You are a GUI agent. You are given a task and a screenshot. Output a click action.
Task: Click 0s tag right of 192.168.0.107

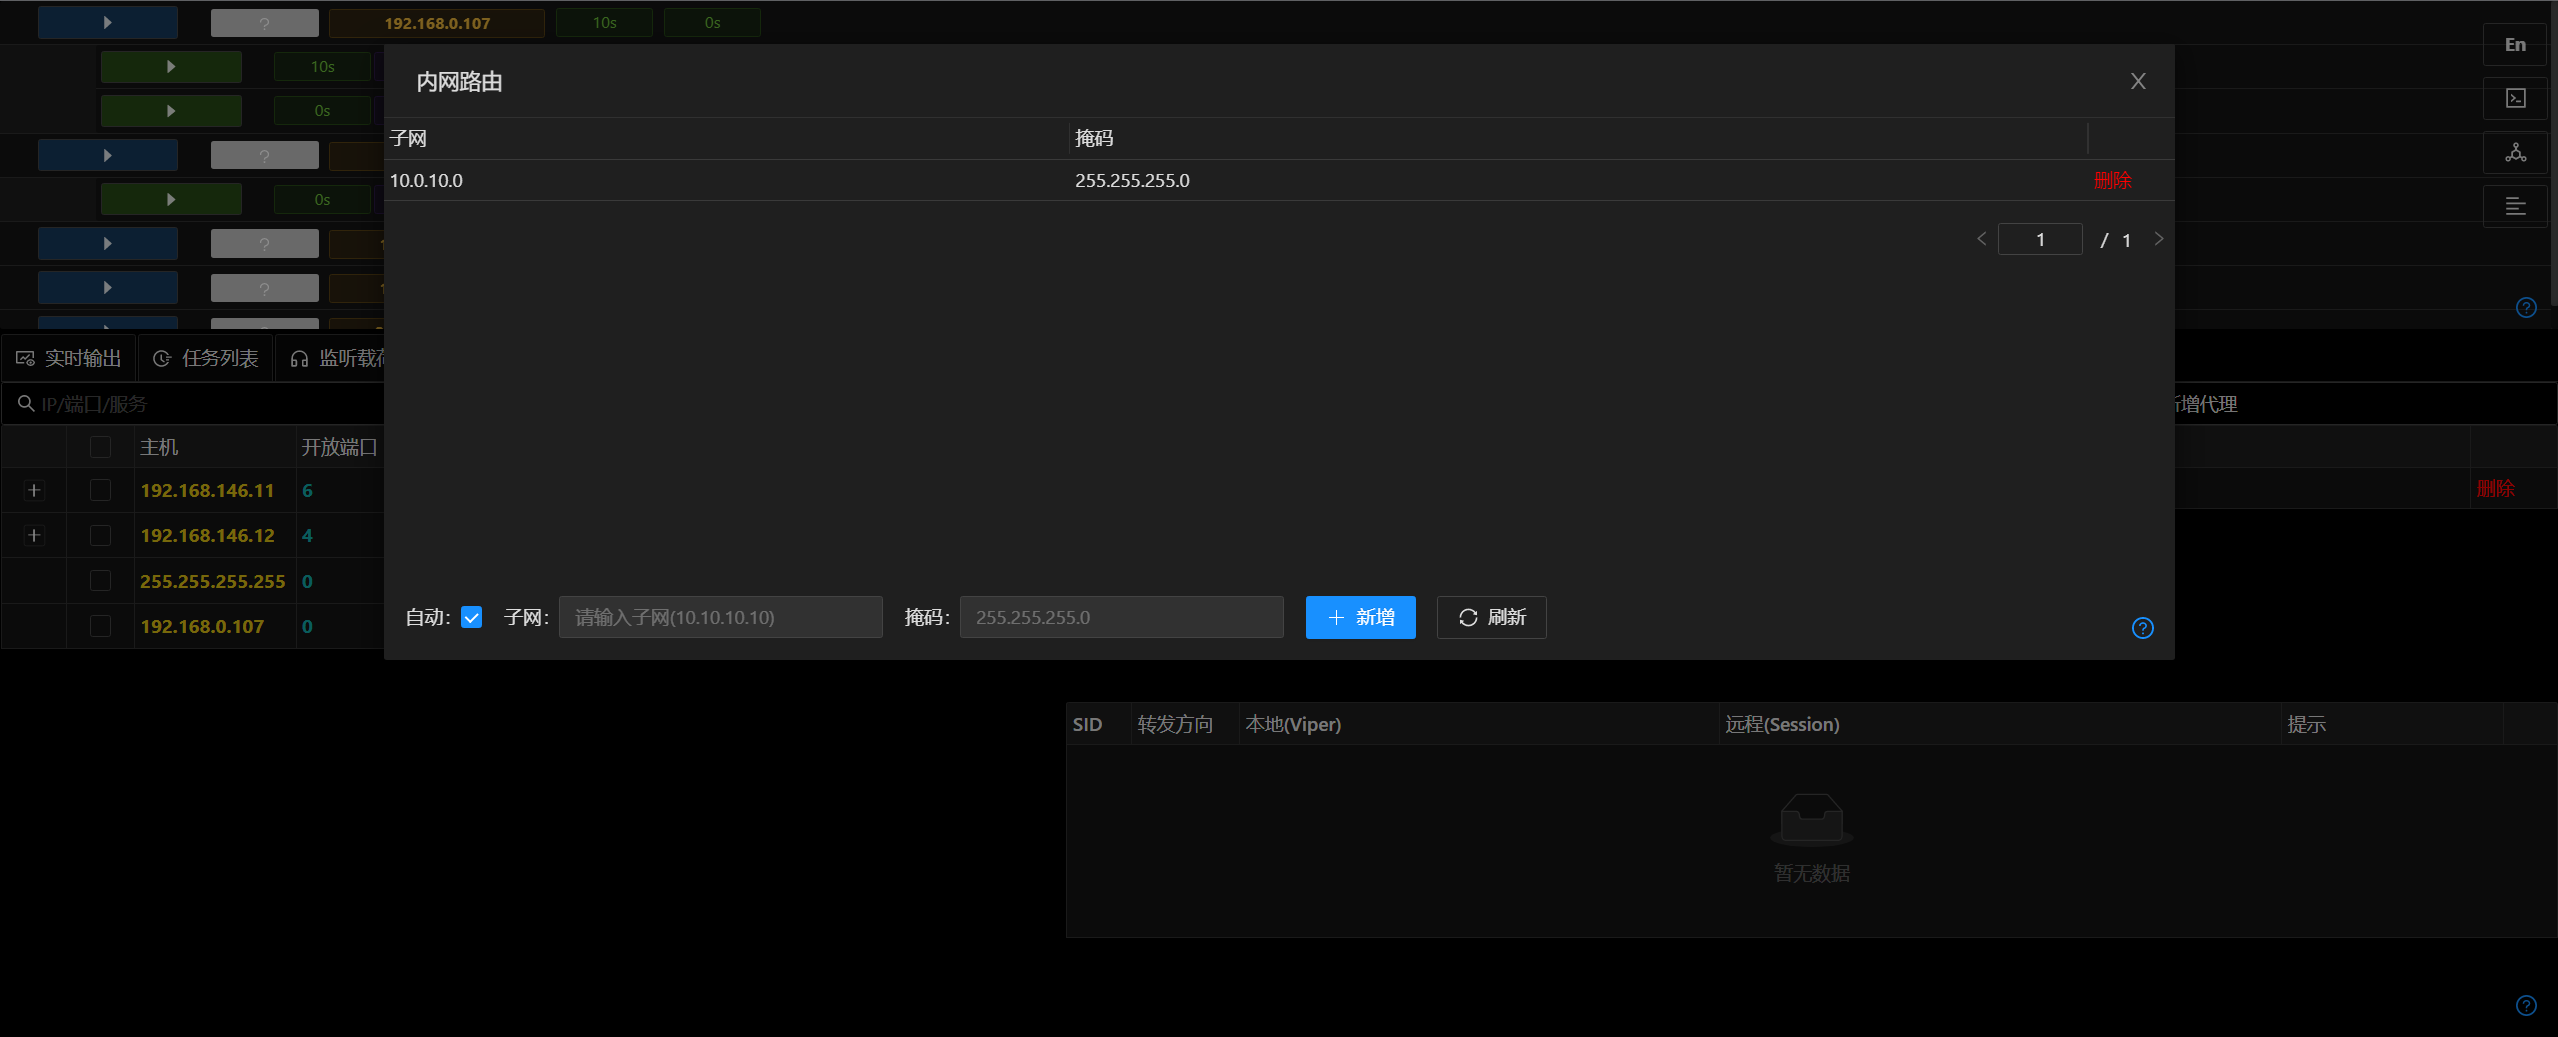point(712,22)
